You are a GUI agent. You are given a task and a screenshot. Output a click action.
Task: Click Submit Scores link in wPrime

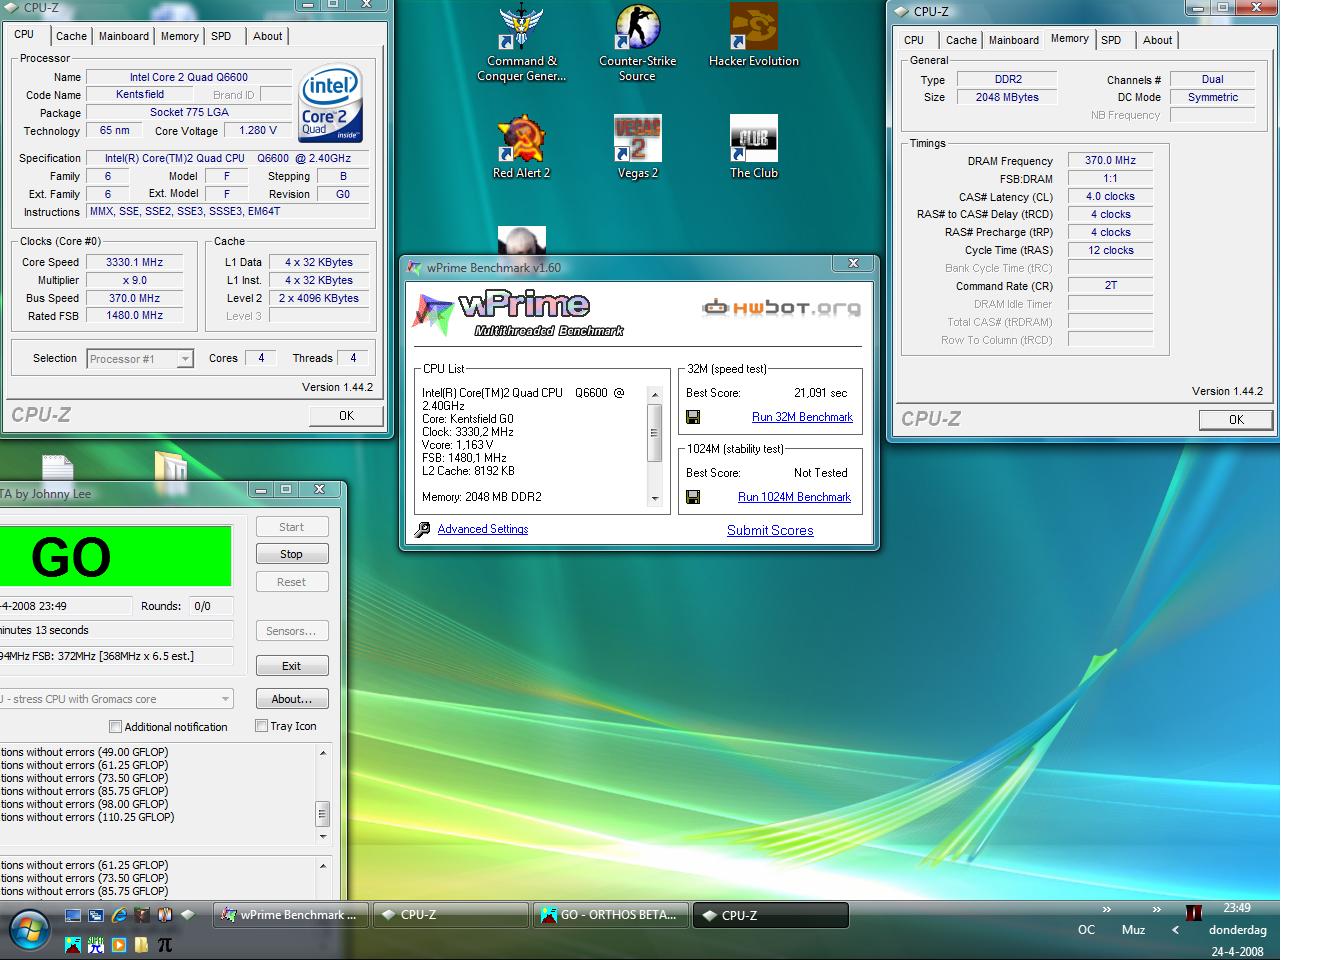point(770,530)
